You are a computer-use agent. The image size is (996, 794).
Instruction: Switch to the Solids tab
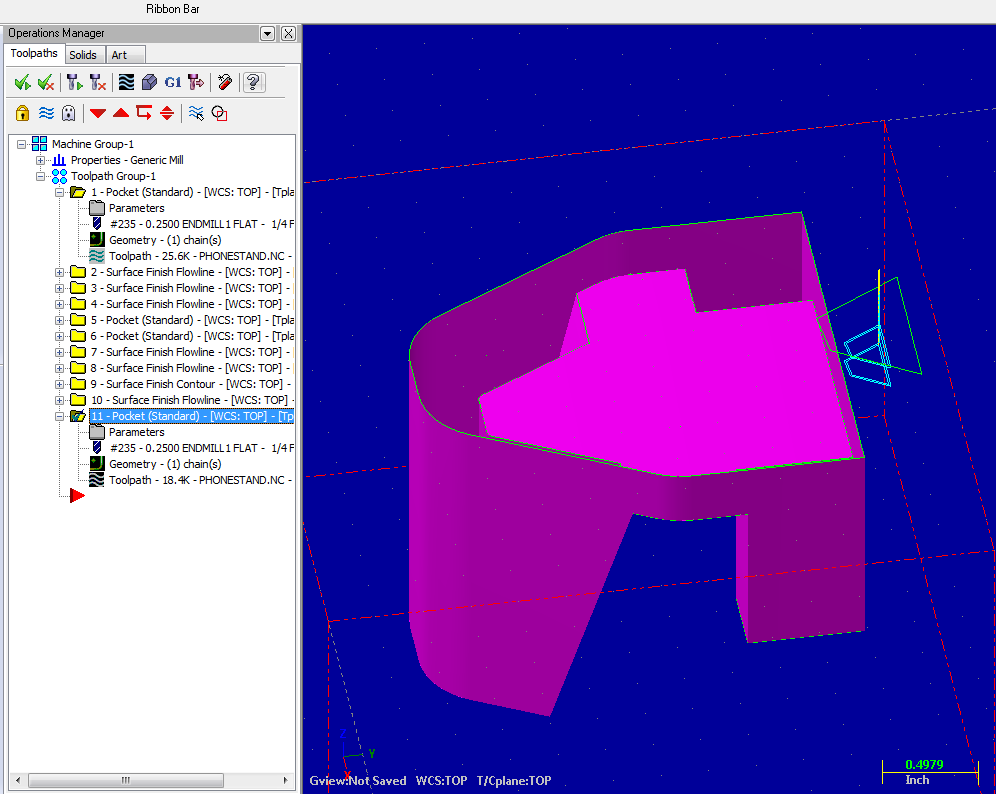point(83,55)
